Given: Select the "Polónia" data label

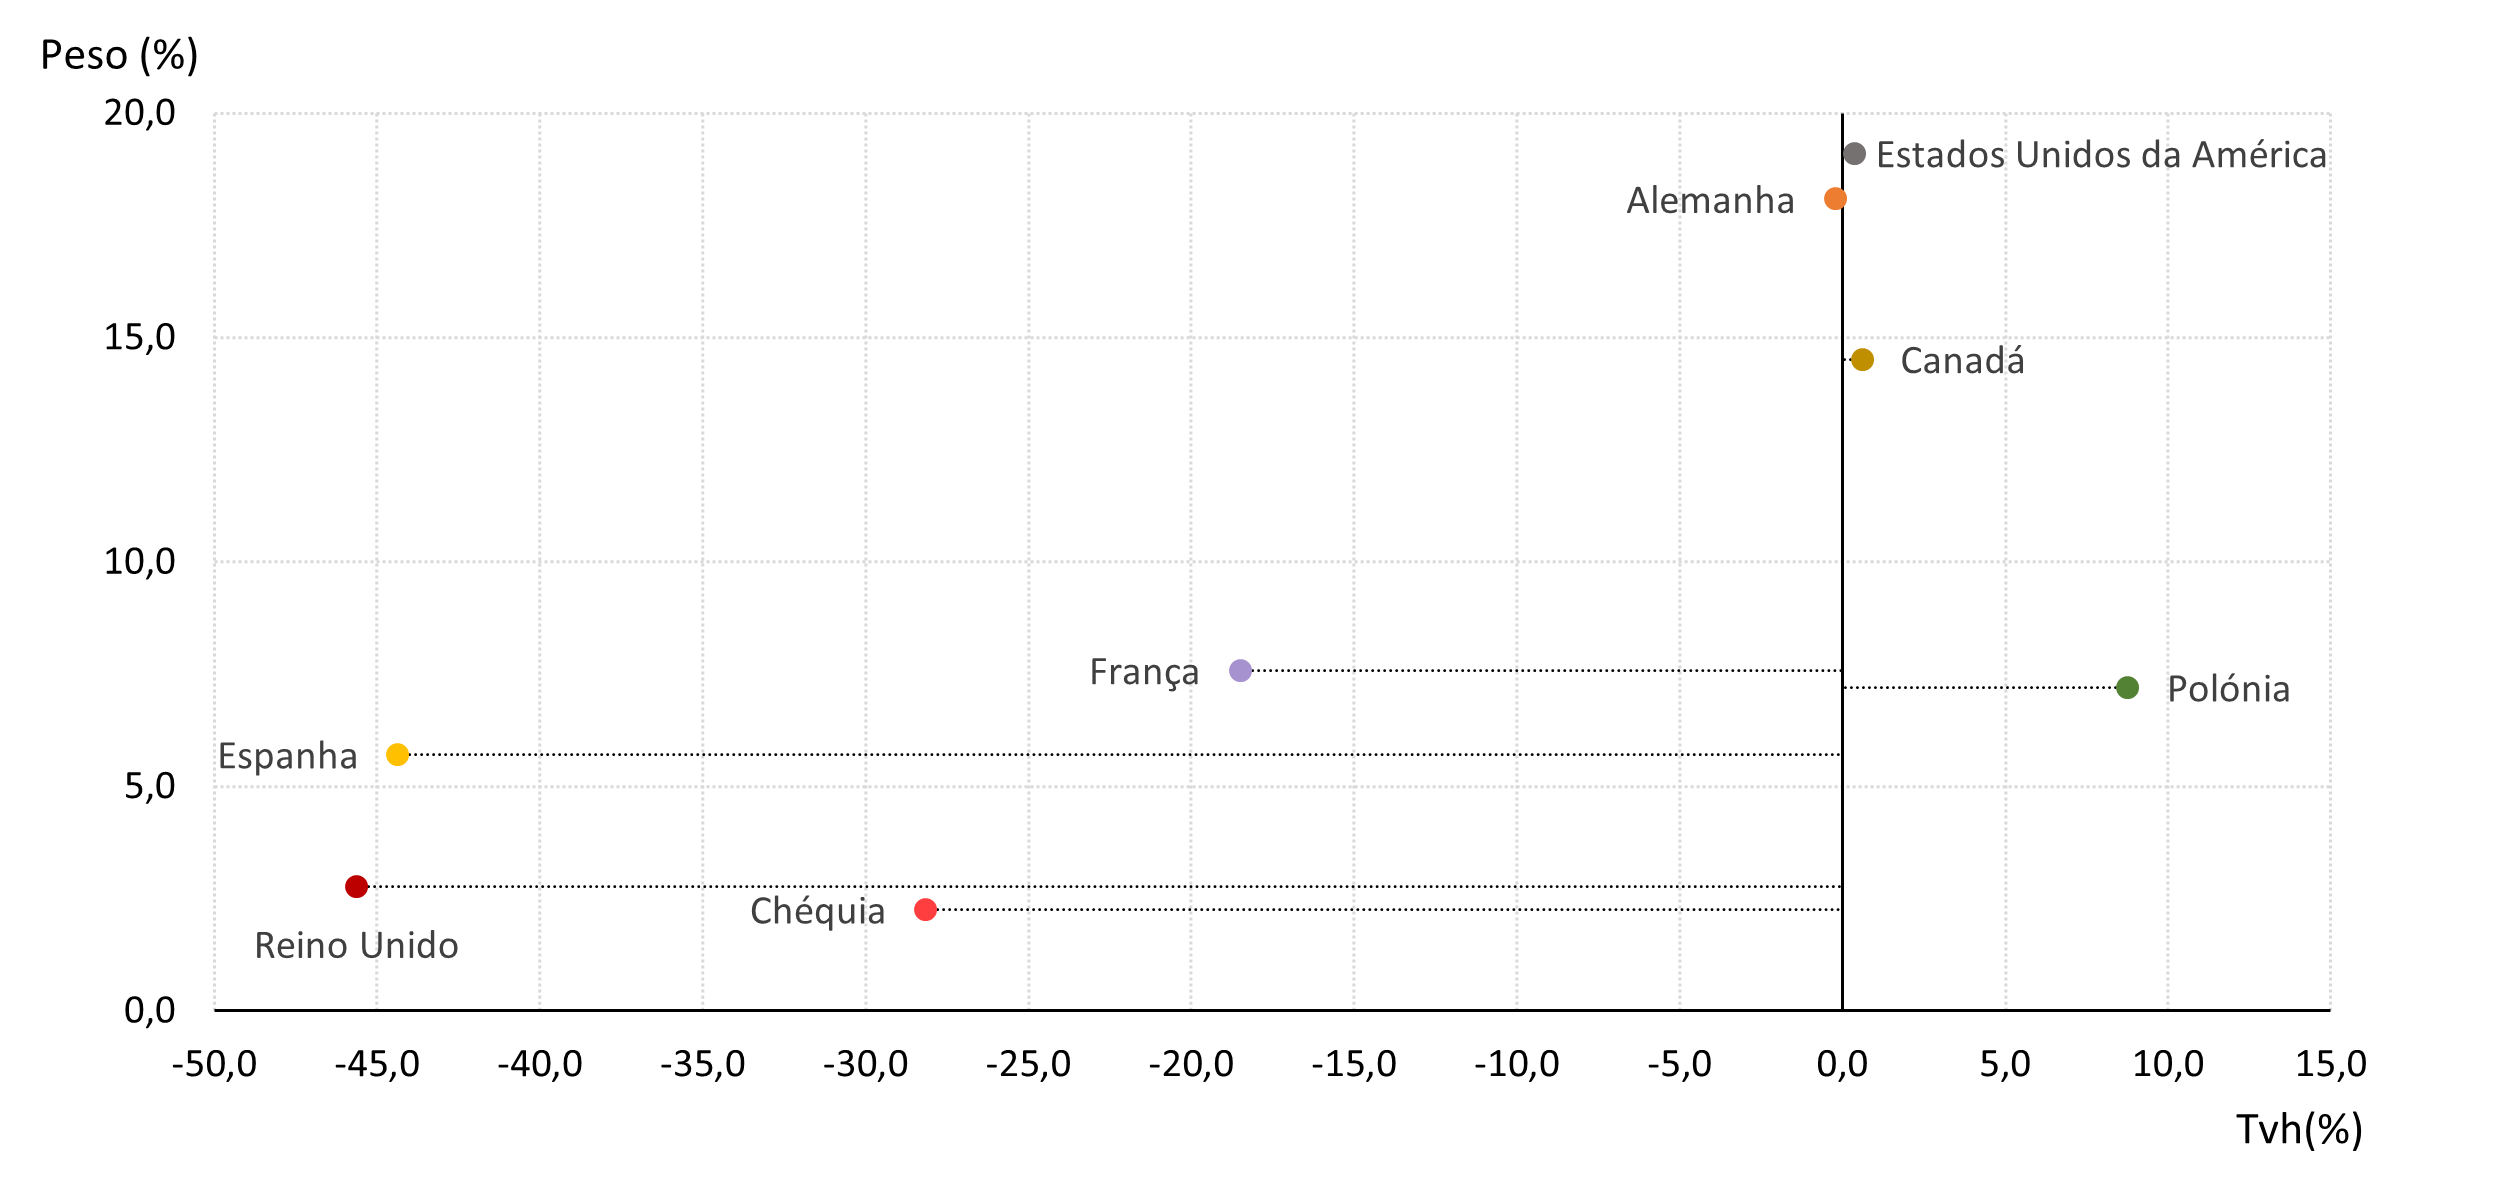Looking at the screenshot, I should [x=2228, y=690].
